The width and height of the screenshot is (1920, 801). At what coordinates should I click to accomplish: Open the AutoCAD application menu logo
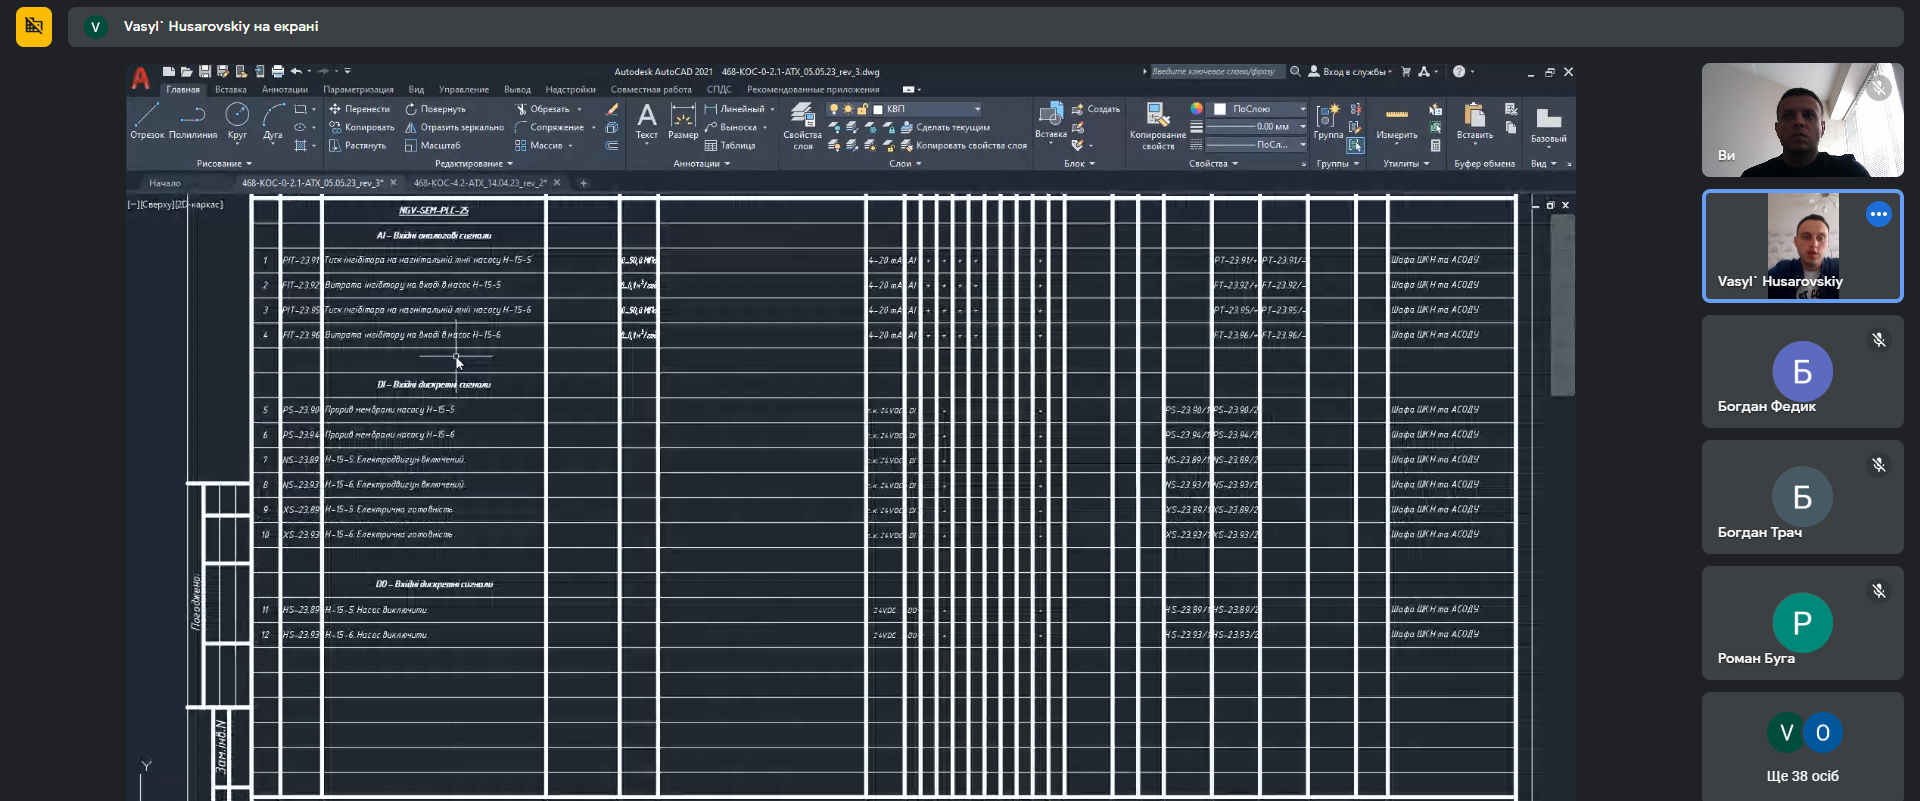[x=141, y=78]
